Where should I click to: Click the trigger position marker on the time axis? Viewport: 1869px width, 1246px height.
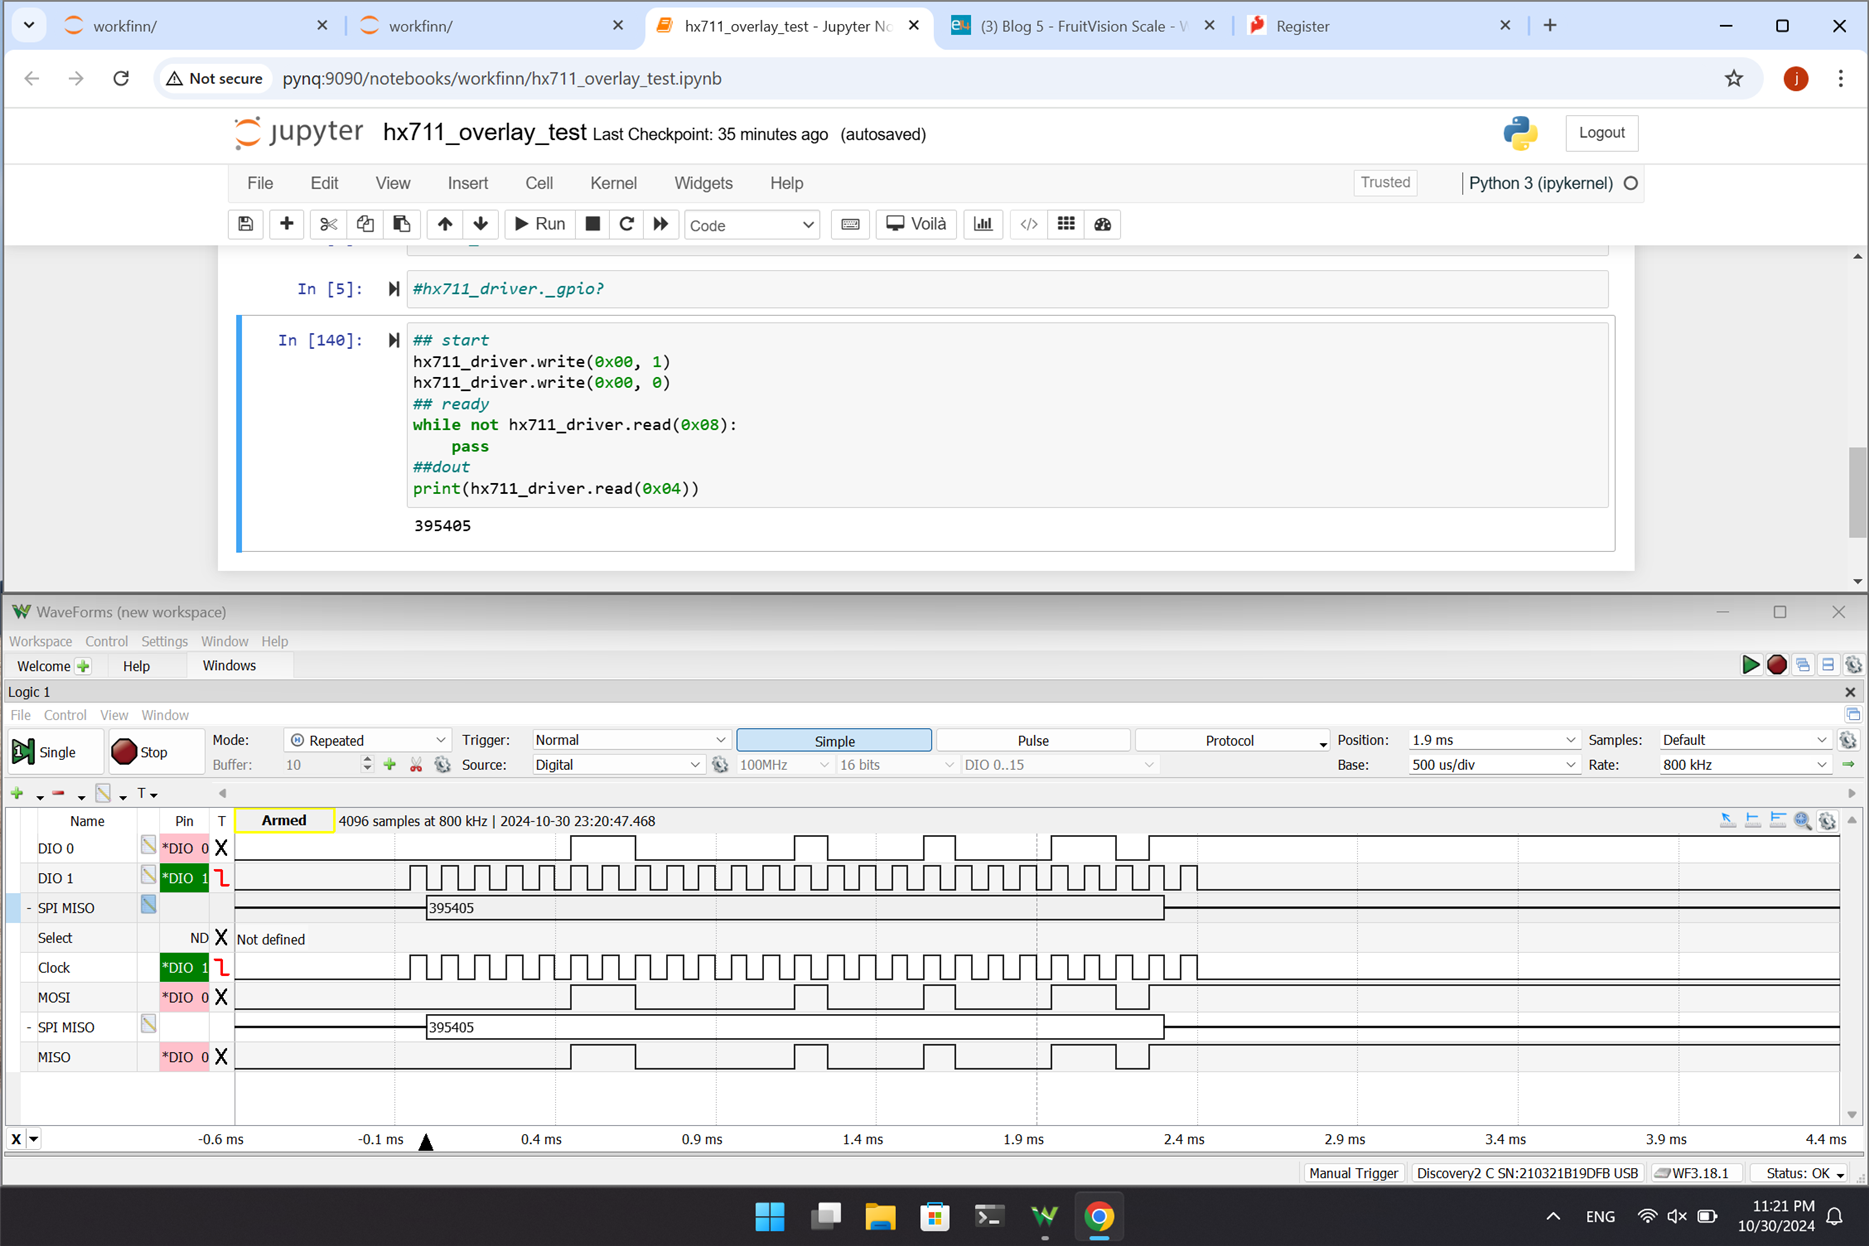click(x=426, y=1142)
